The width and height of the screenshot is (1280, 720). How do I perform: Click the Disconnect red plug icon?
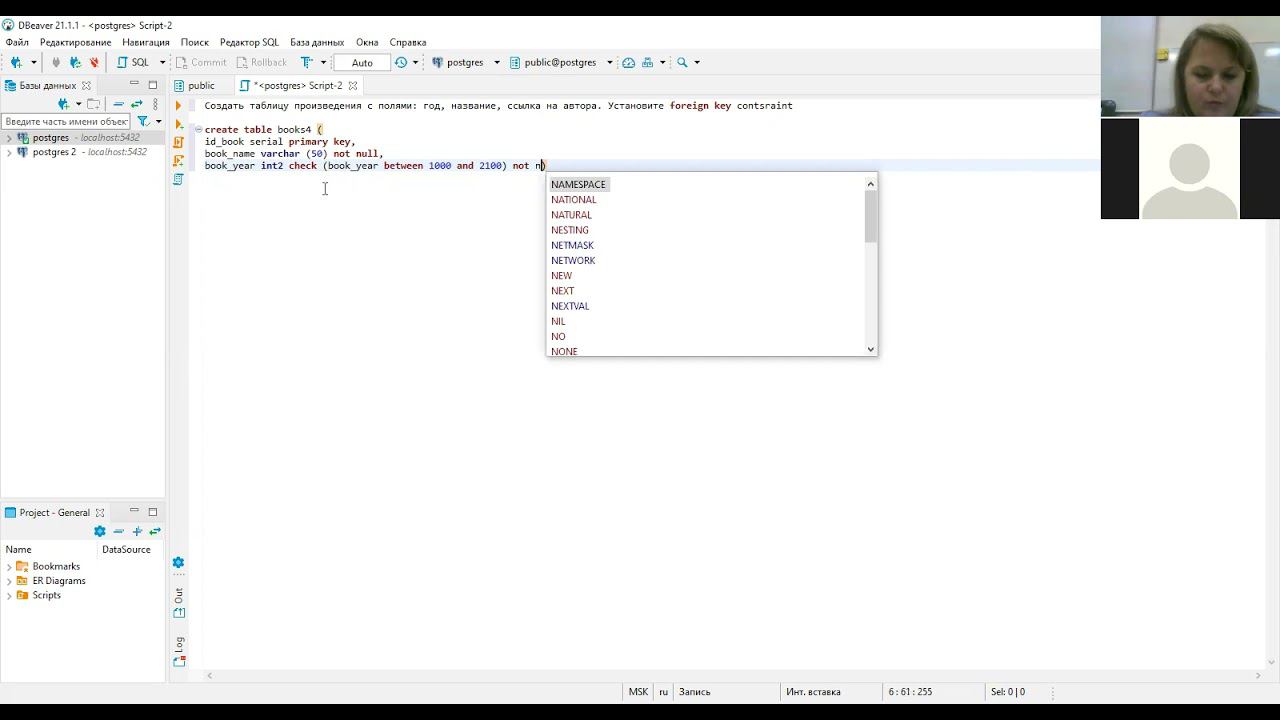click(x=94, y=62)
